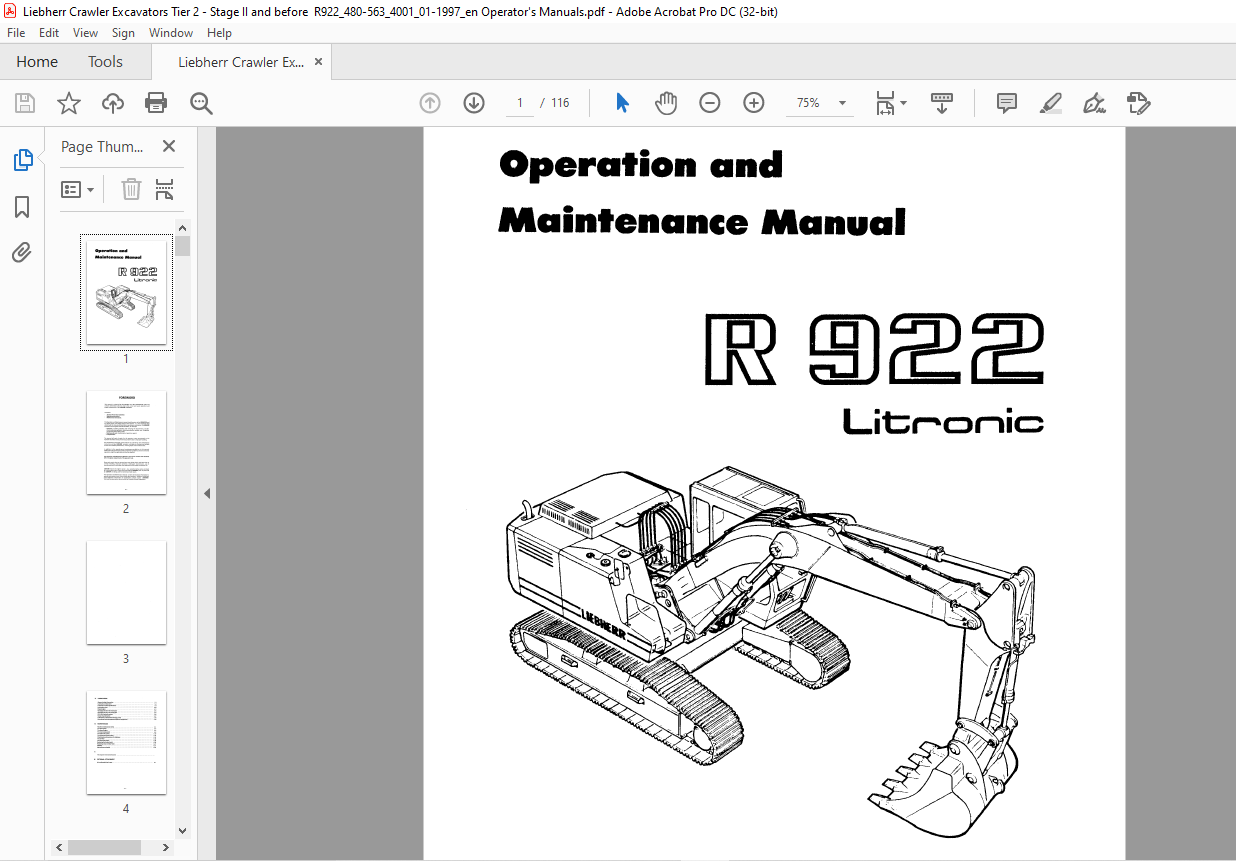
Task: Click the fit page width icon
Action: pyautogui.click(x=885, y=103)
